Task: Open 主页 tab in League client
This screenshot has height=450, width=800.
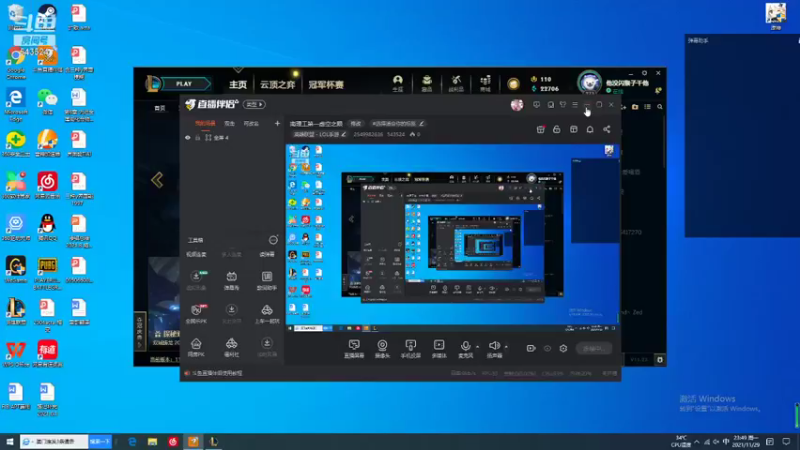Action: click(238, 85)
